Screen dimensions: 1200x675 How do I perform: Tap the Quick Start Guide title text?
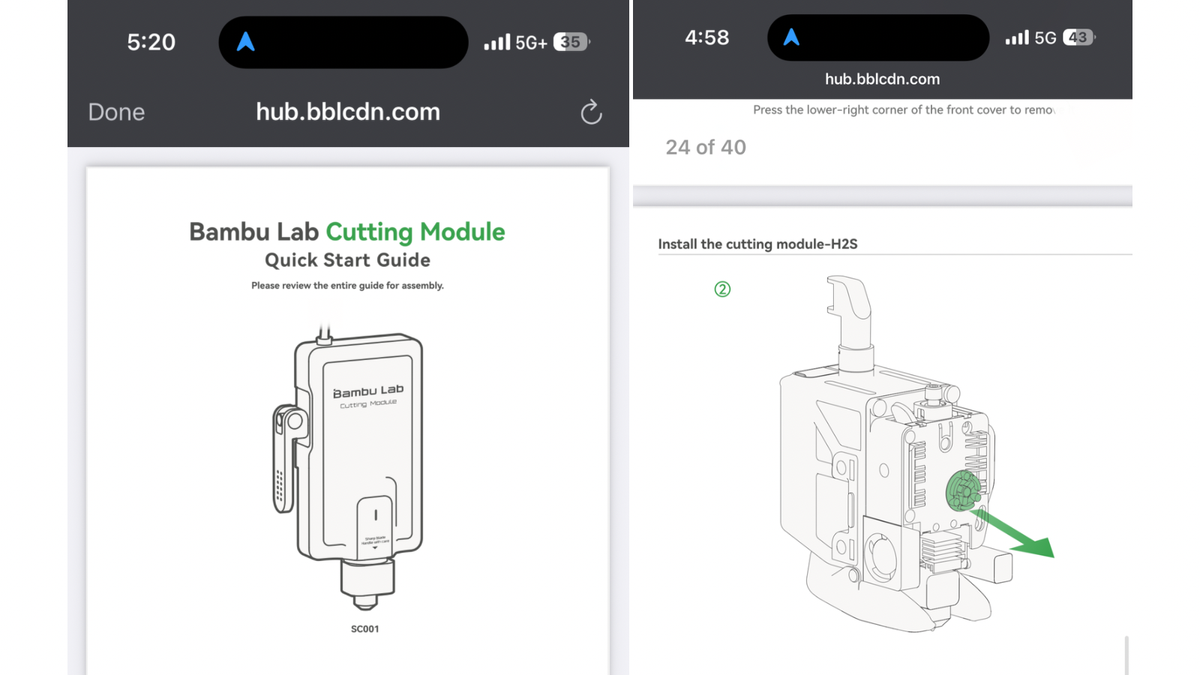pyautogui.click(x=347, y=258)
